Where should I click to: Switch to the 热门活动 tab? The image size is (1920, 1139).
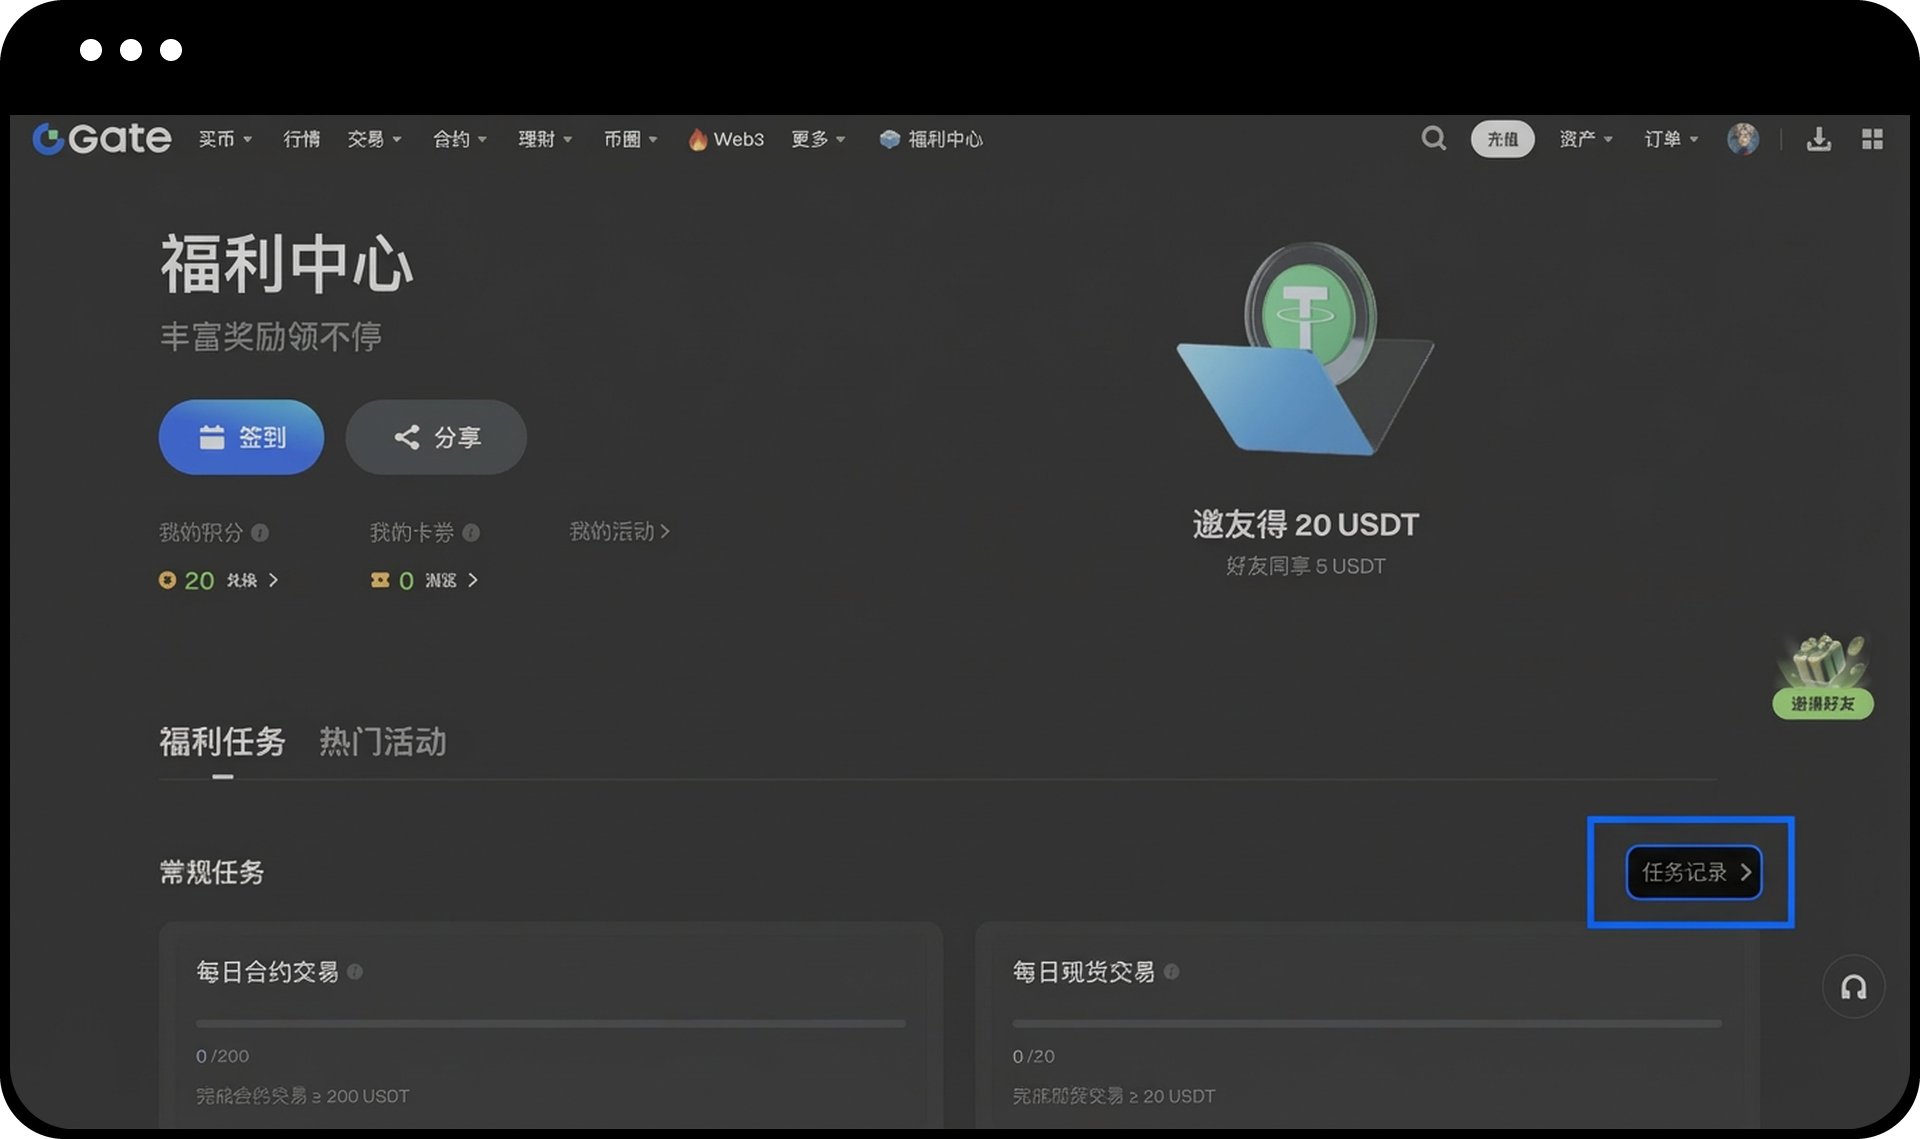pyautogui.click(x=382, y=742)
